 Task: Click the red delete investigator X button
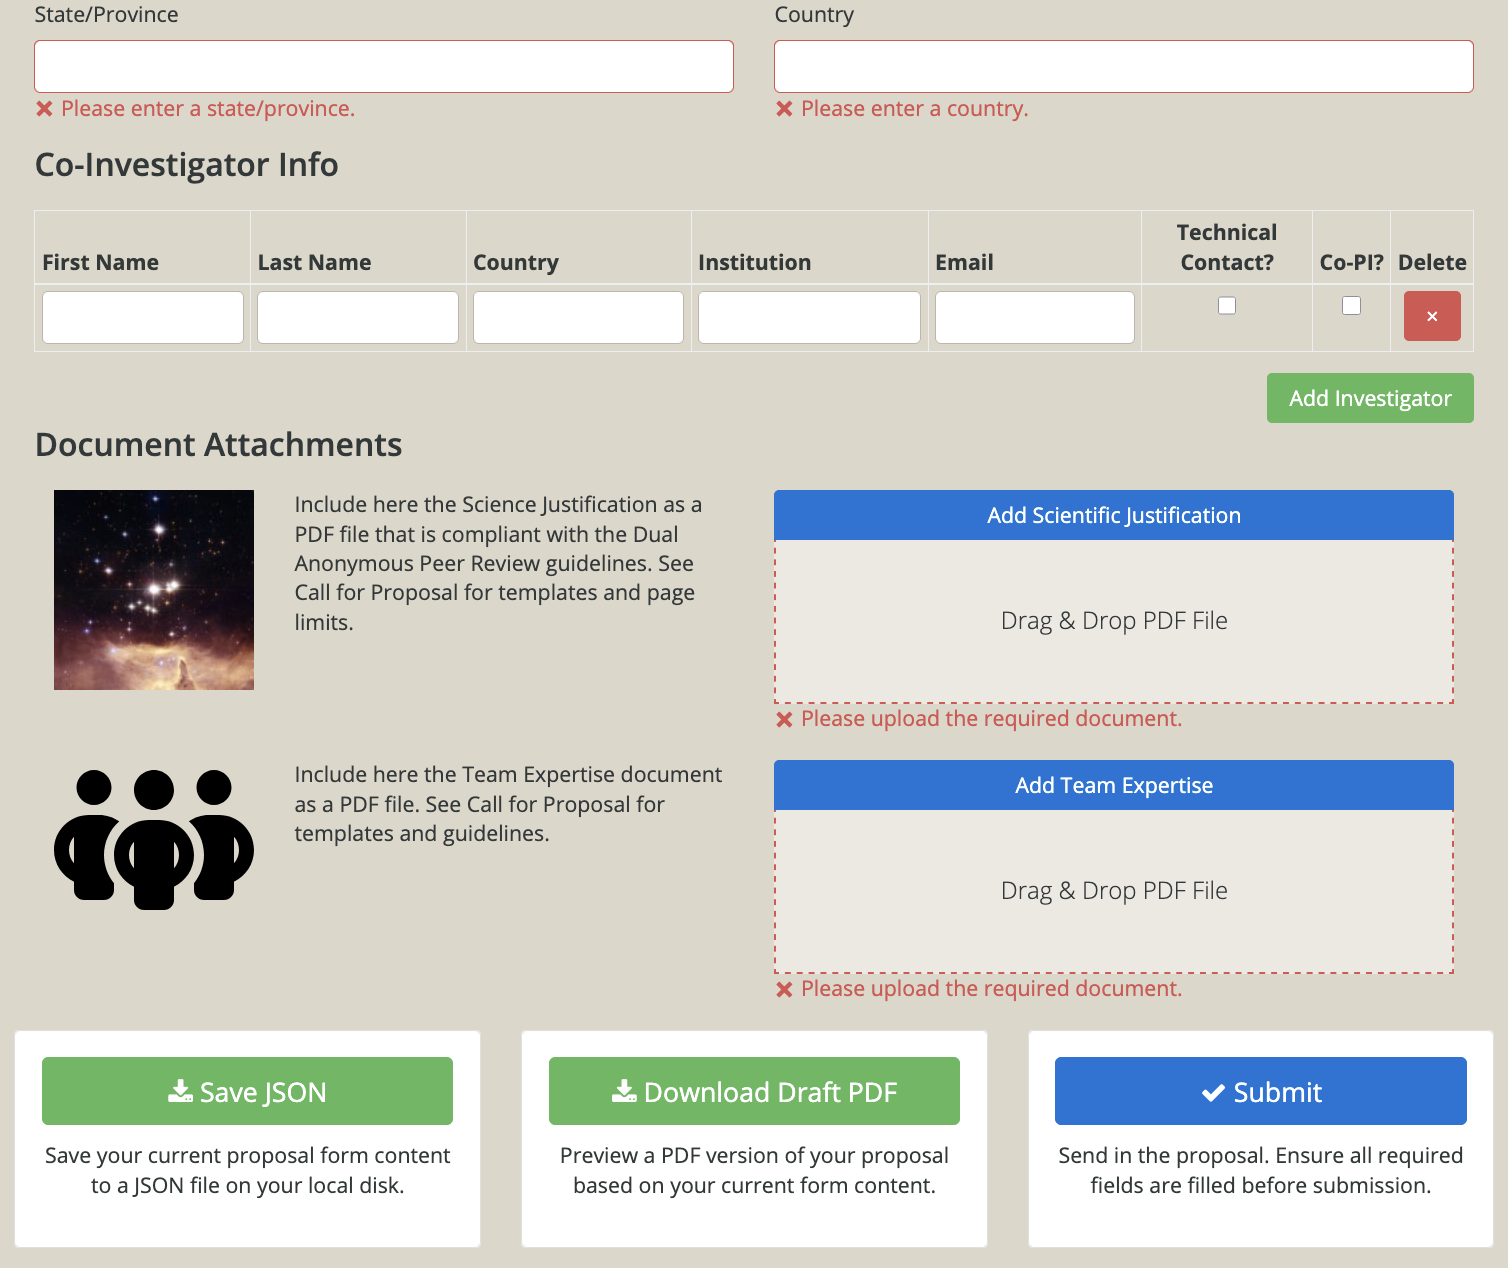(x=1431, y=316)
